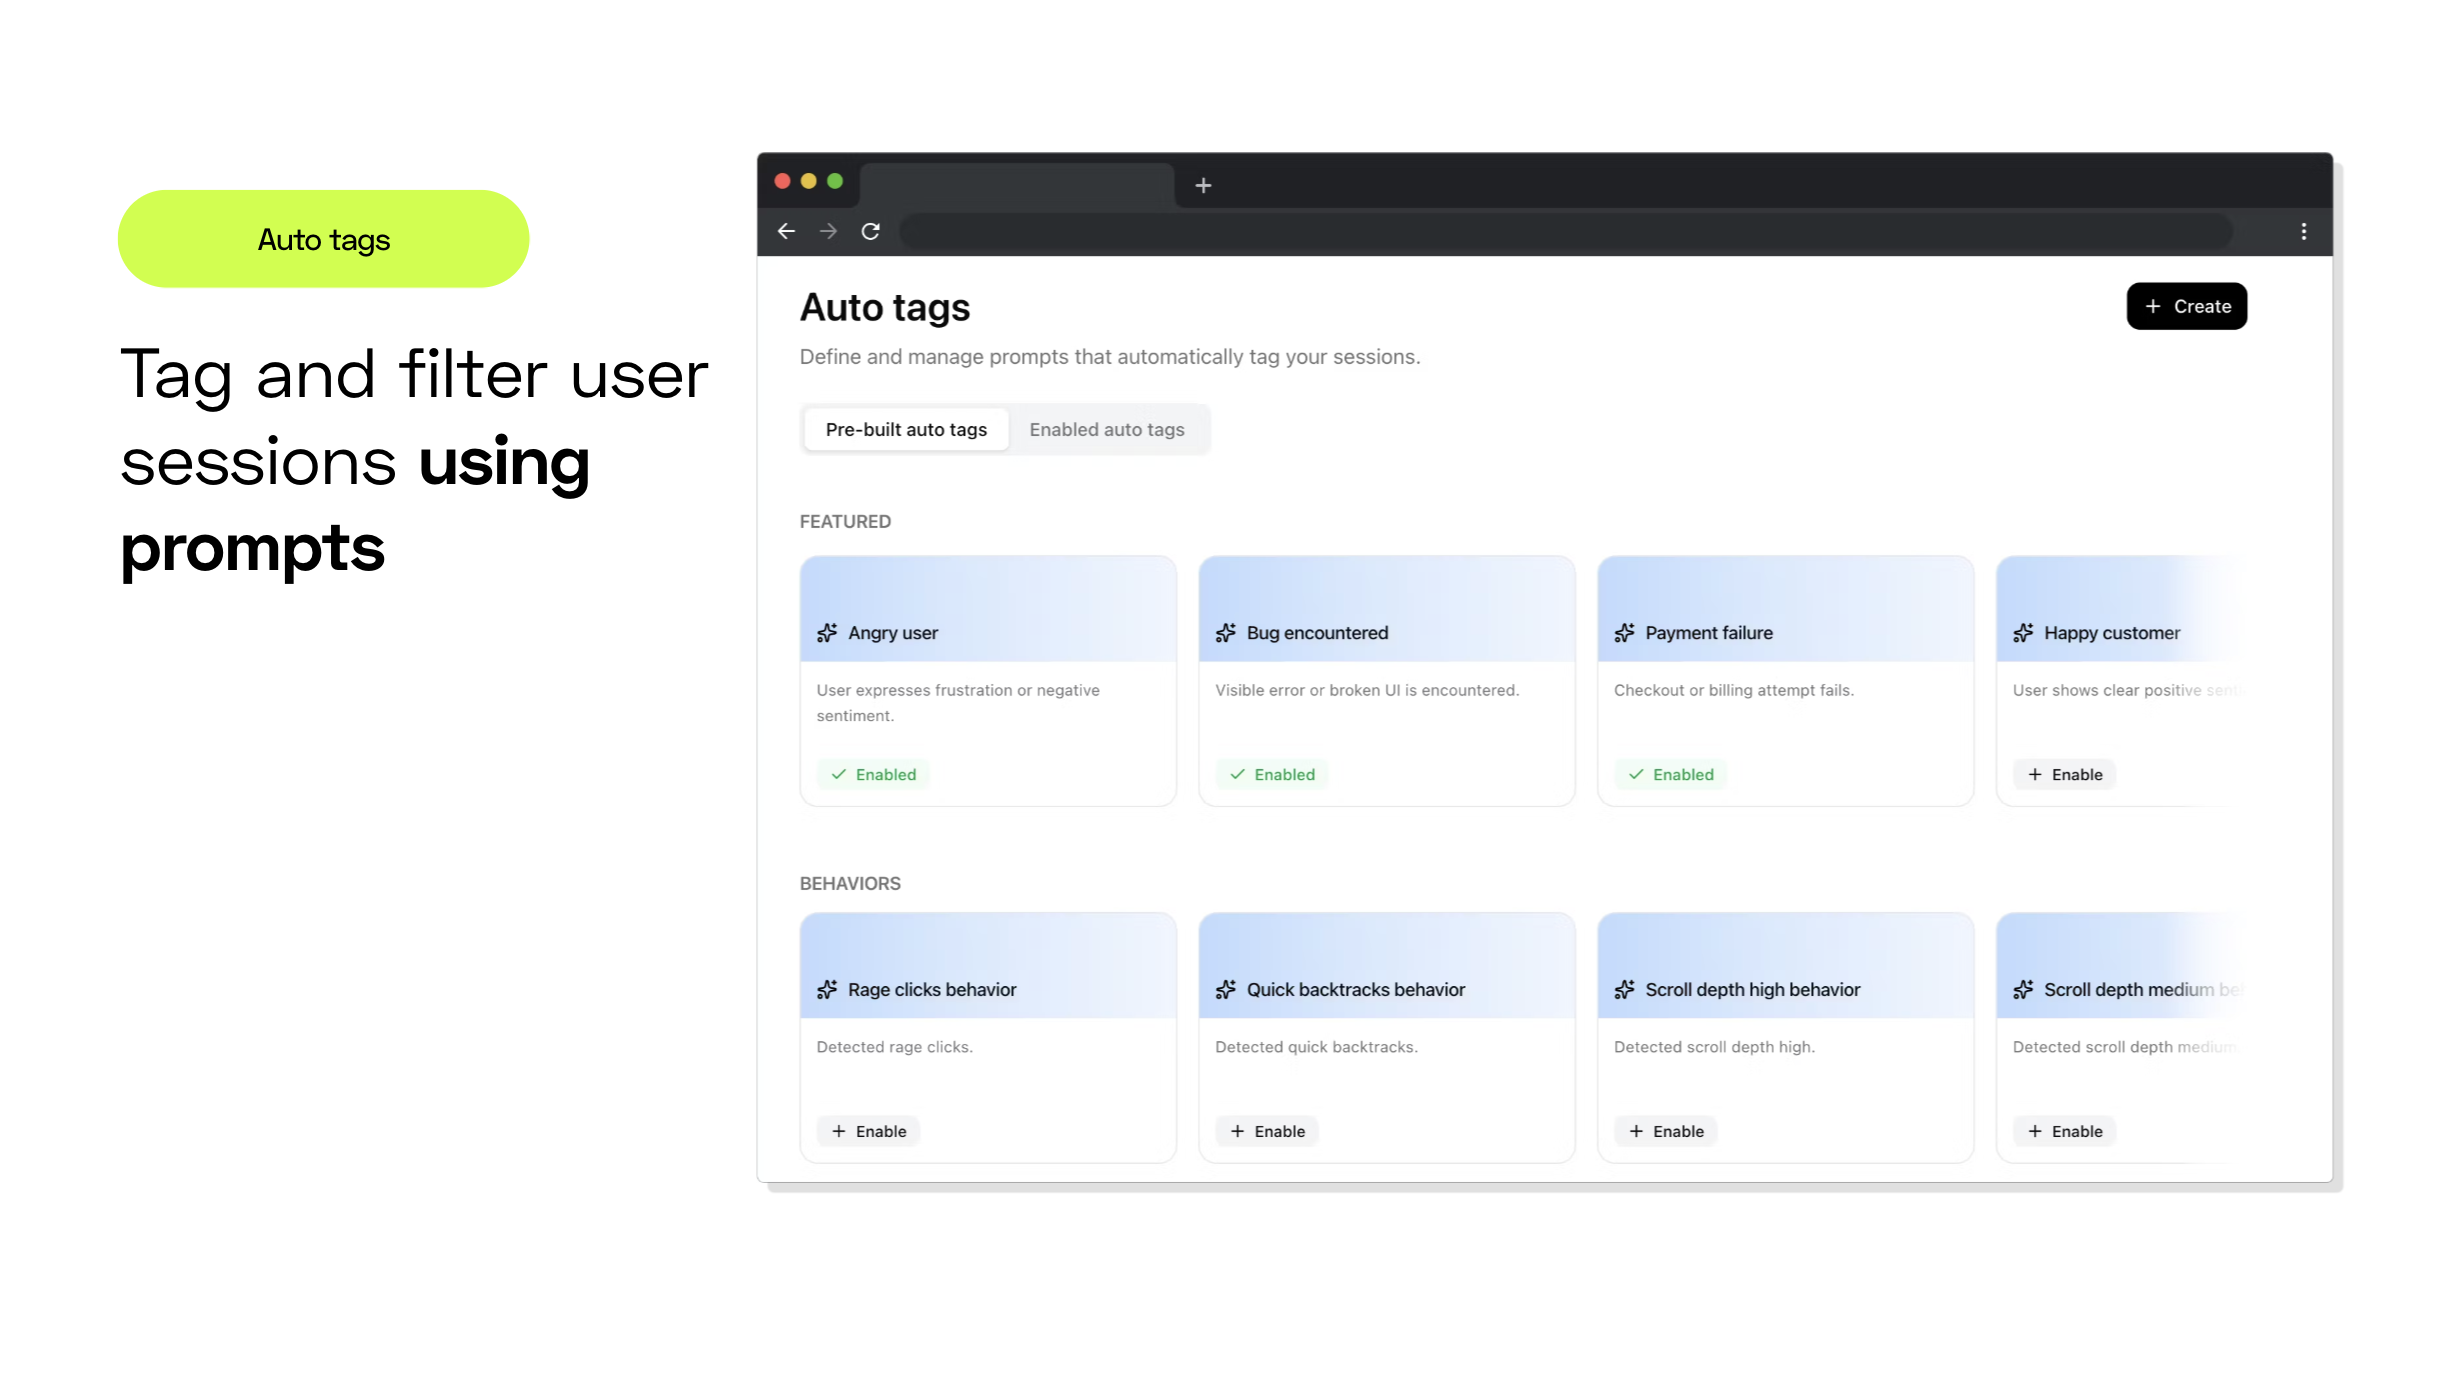Click the sparkle icon on Bug encountered card
This screenshot has width=2452, height=1374.
click(x=1227, y=632)
